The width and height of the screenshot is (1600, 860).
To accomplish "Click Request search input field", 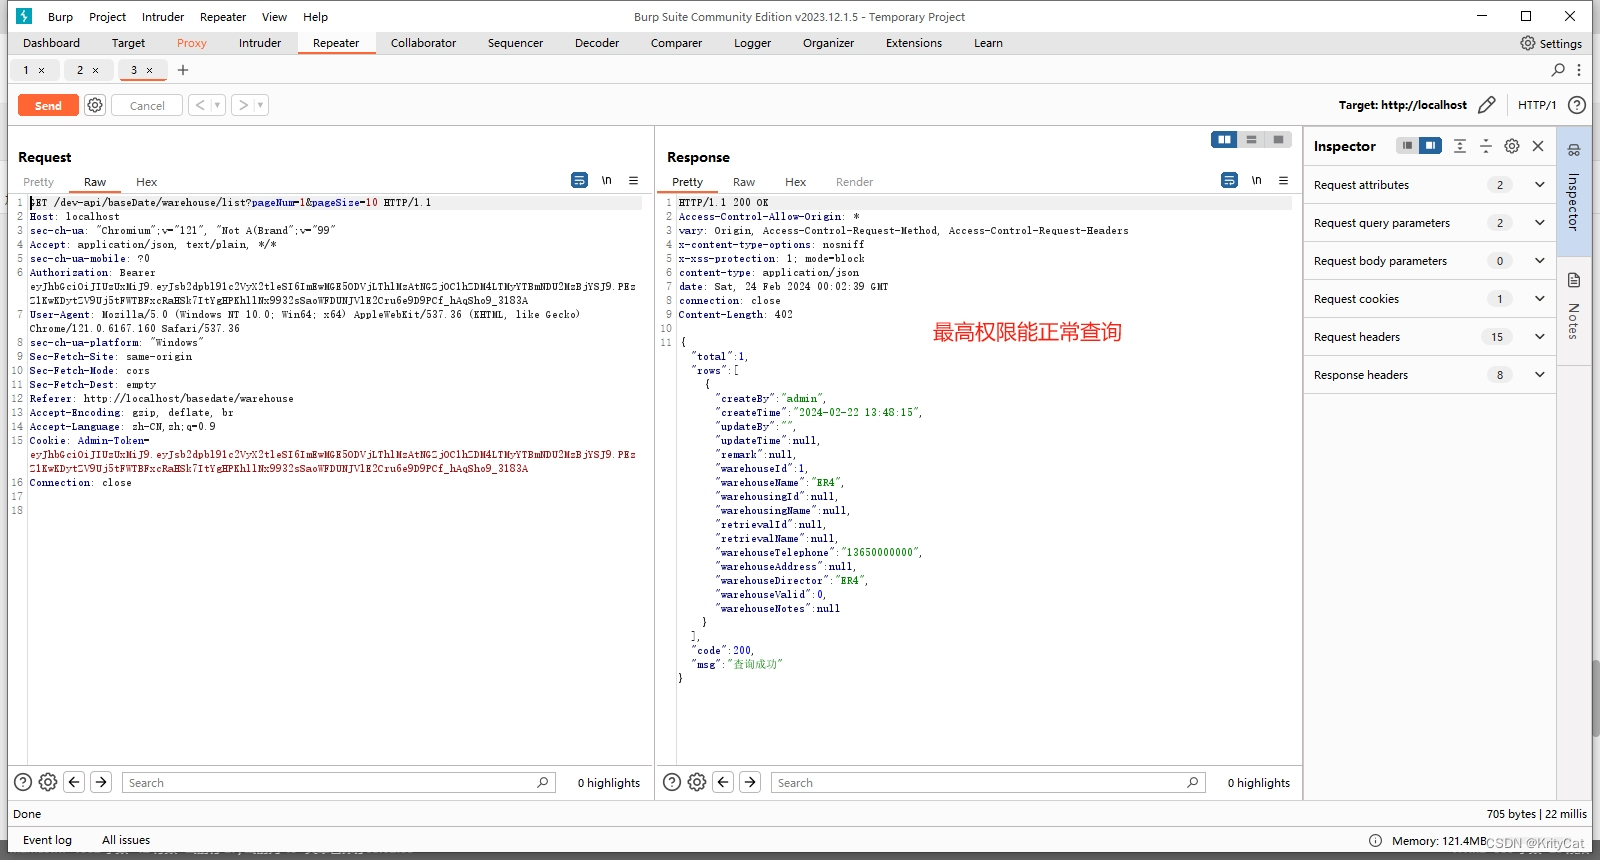I will point(338,783).
